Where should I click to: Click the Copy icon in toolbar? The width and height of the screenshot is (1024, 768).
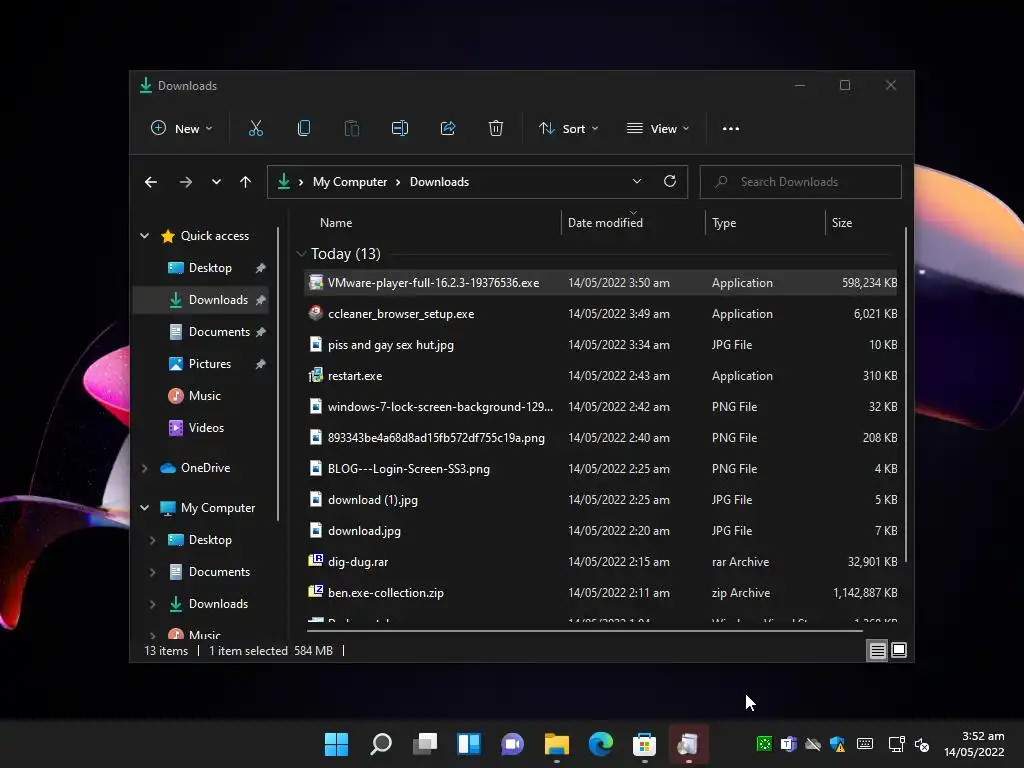click(x=304, y=129)
